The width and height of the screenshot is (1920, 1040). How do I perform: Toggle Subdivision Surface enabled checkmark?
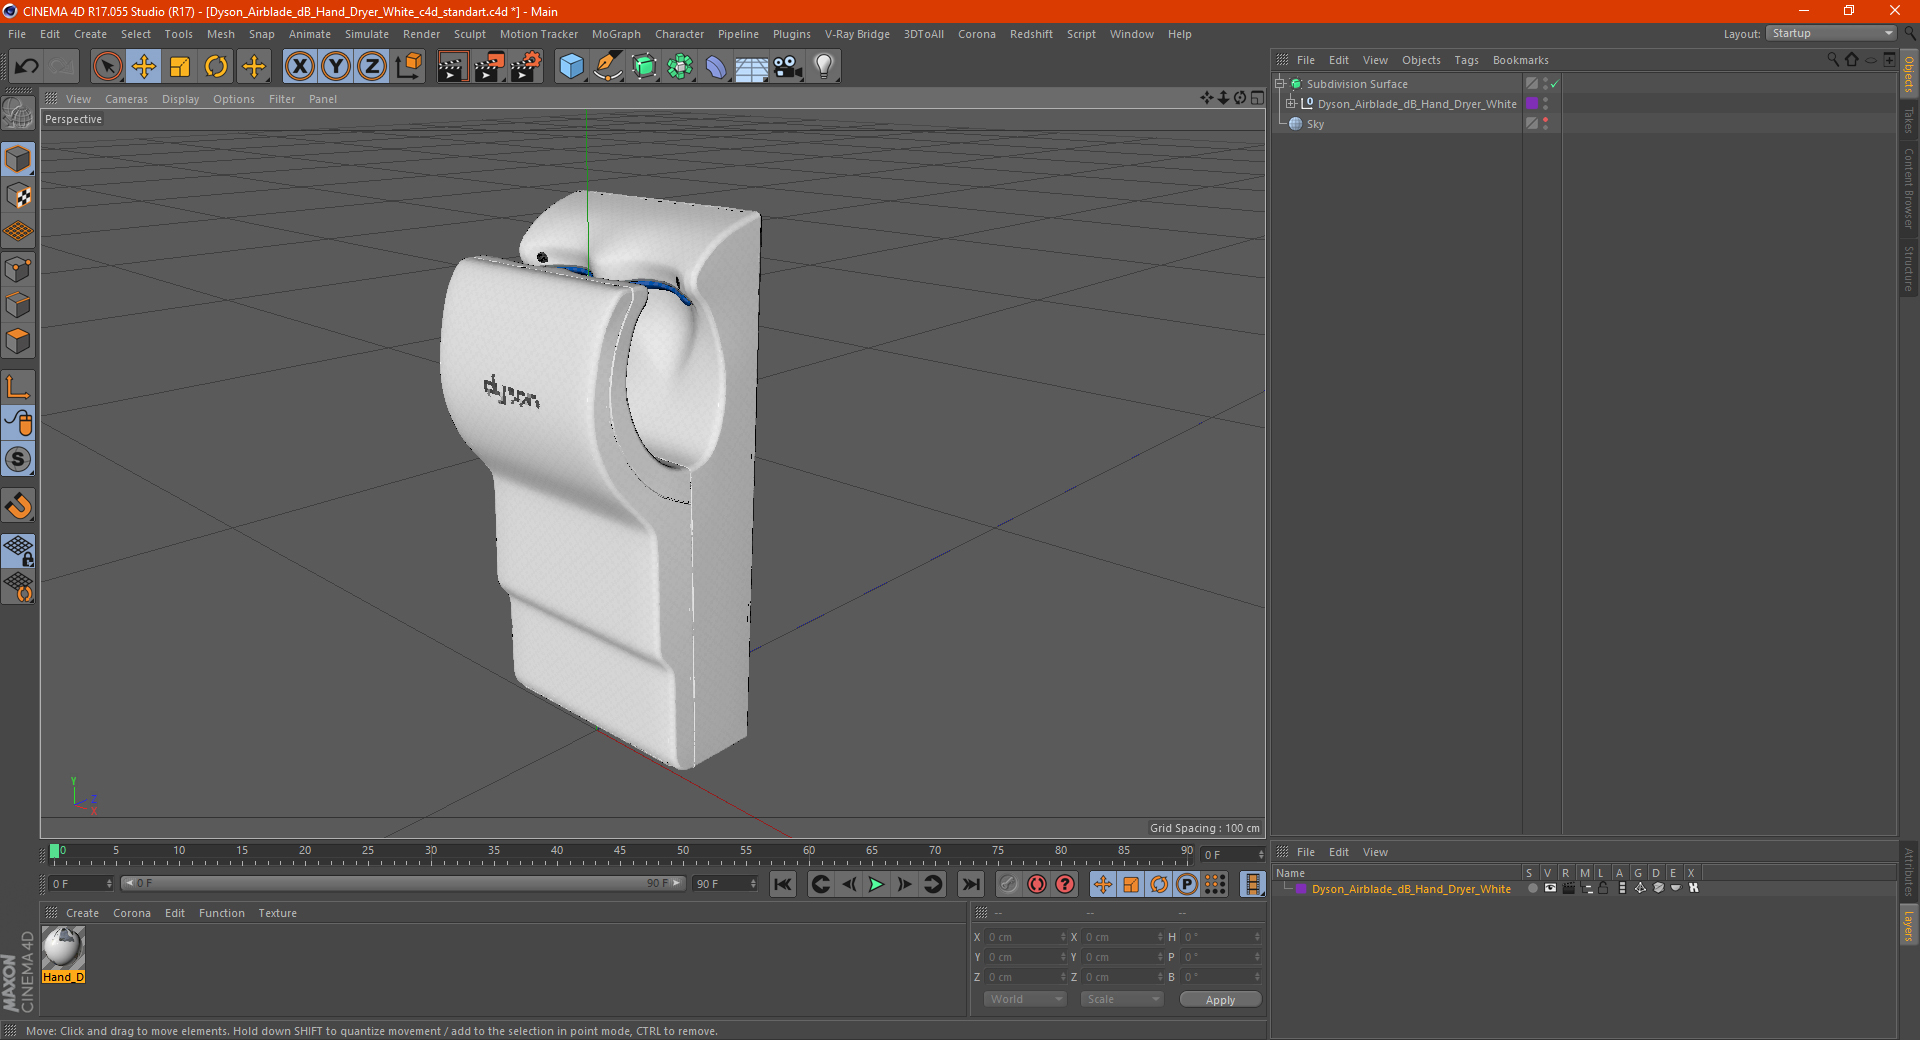[x=1555, y=84]
